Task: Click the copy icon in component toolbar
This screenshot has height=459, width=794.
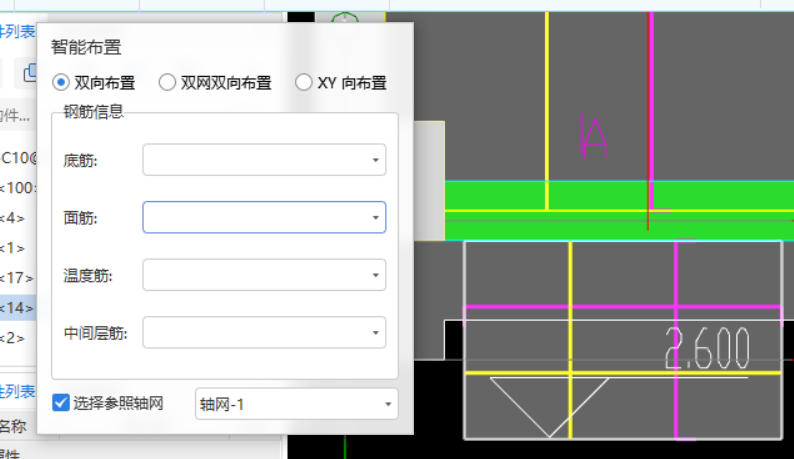Action: [29, 73]
